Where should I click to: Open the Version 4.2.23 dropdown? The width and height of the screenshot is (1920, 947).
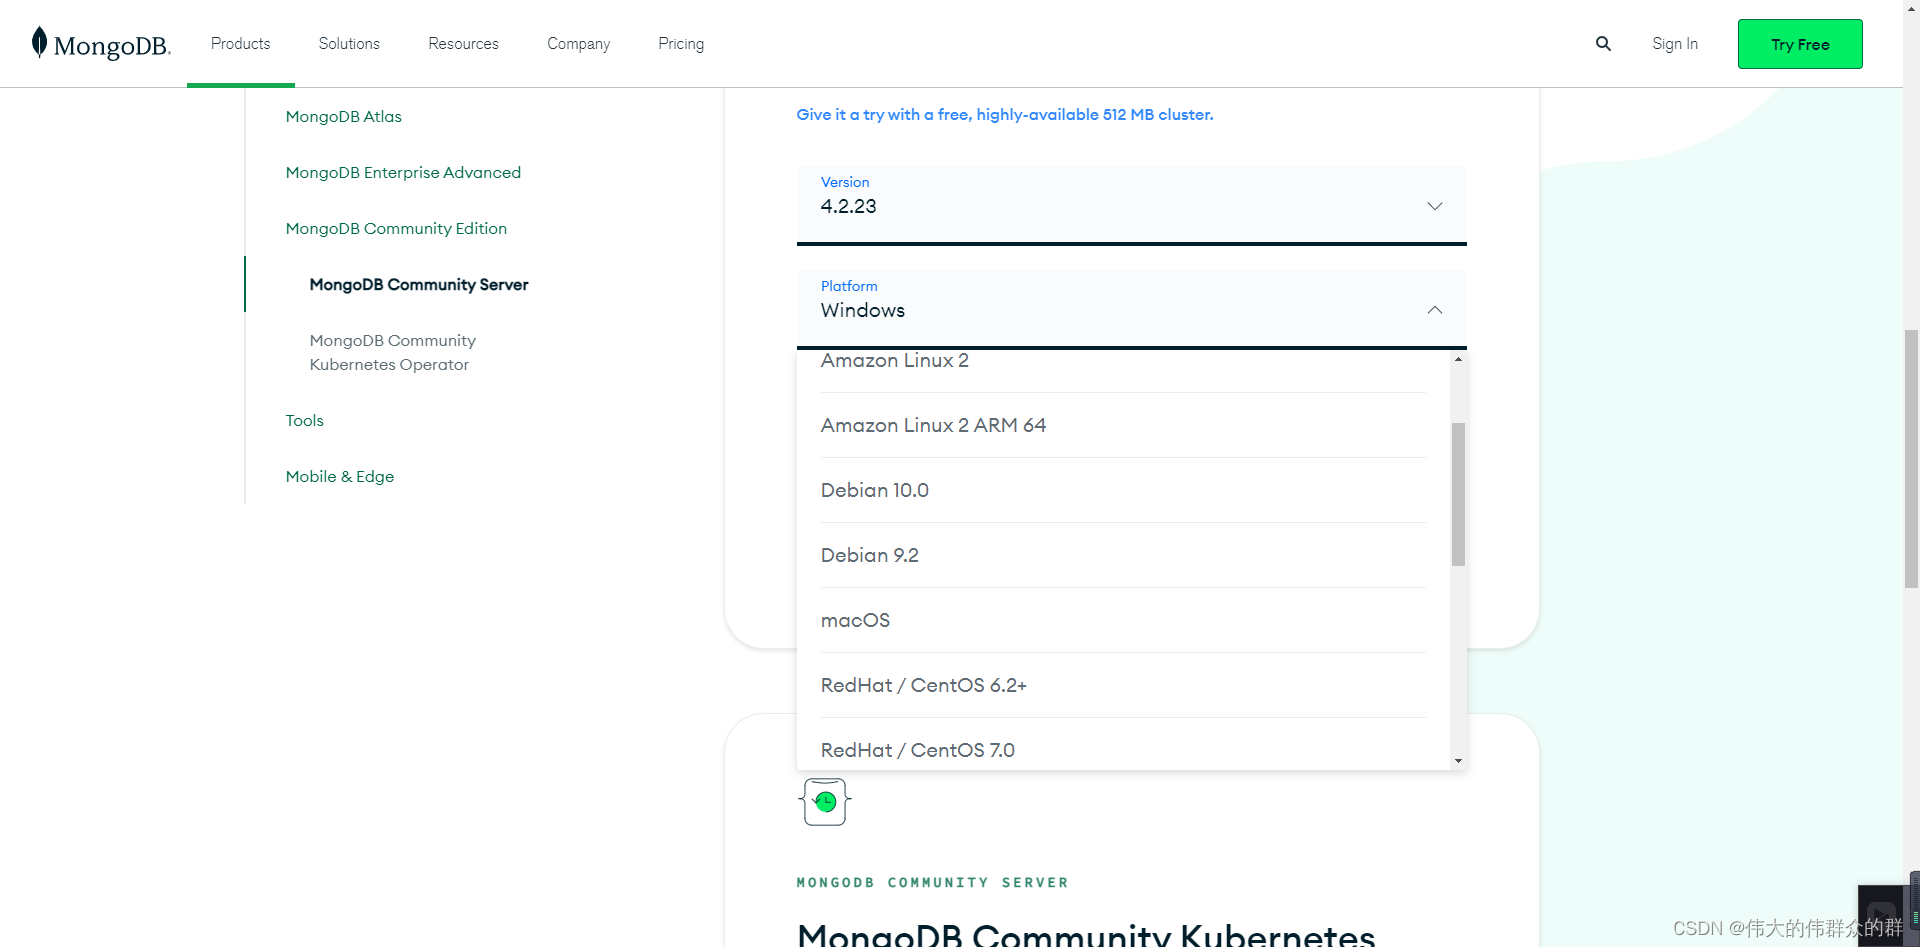point(1131,205)
